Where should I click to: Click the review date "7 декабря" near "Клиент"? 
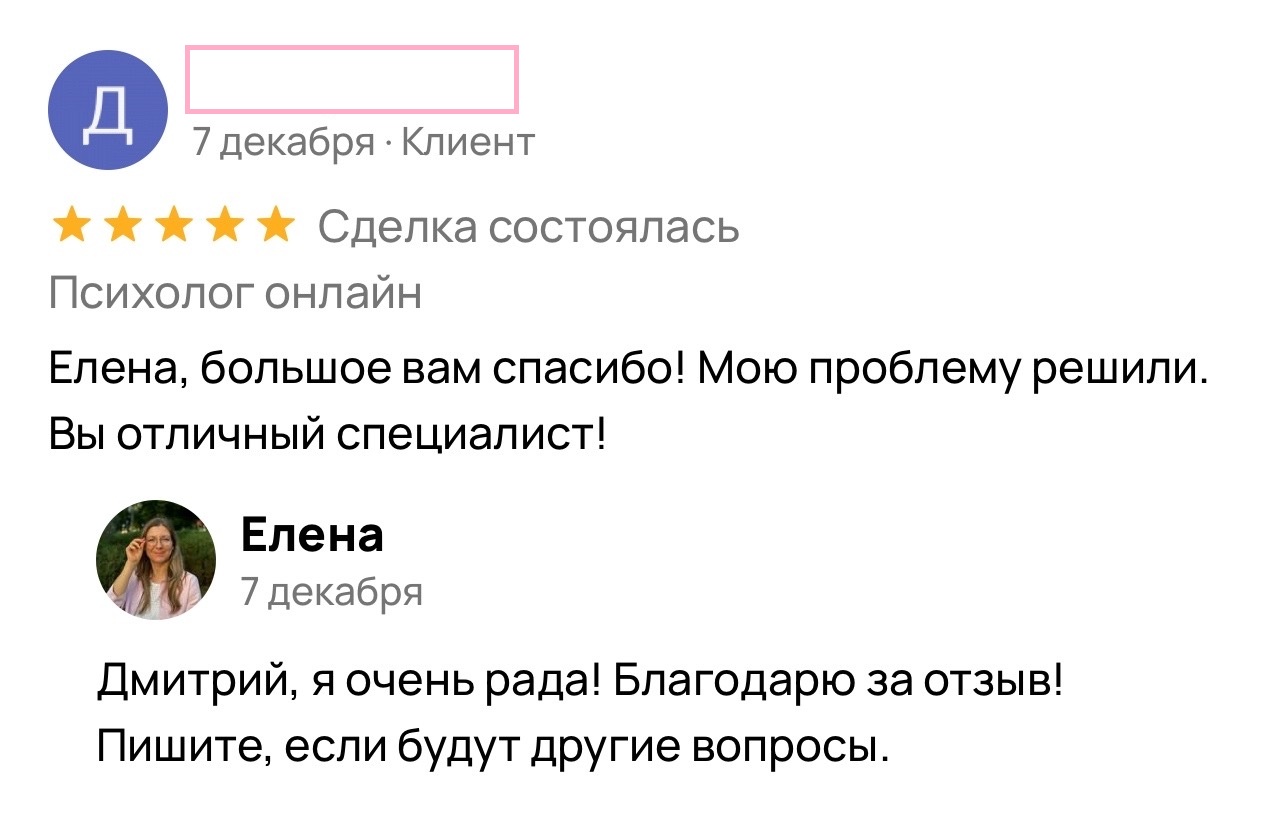click(x=282, y=143)
